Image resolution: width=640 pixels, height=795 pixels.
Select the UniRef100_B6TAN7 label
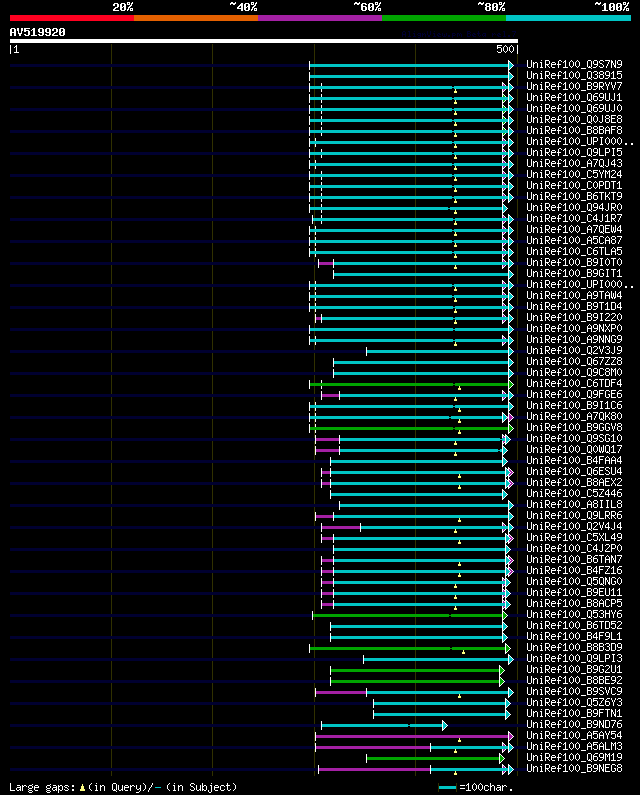click(574, 559)
